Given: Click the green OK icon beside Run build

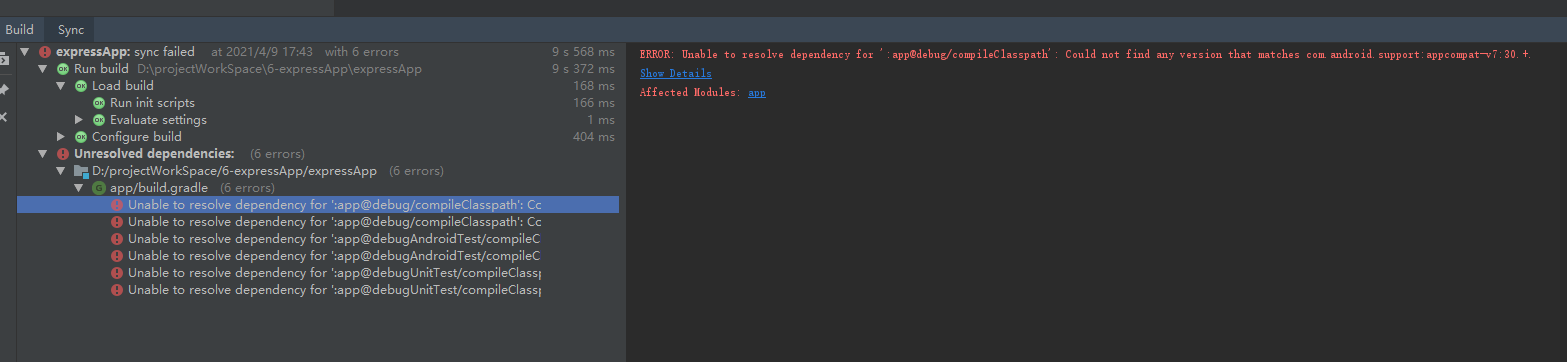Looking at the screenshot, I should 63,69.
